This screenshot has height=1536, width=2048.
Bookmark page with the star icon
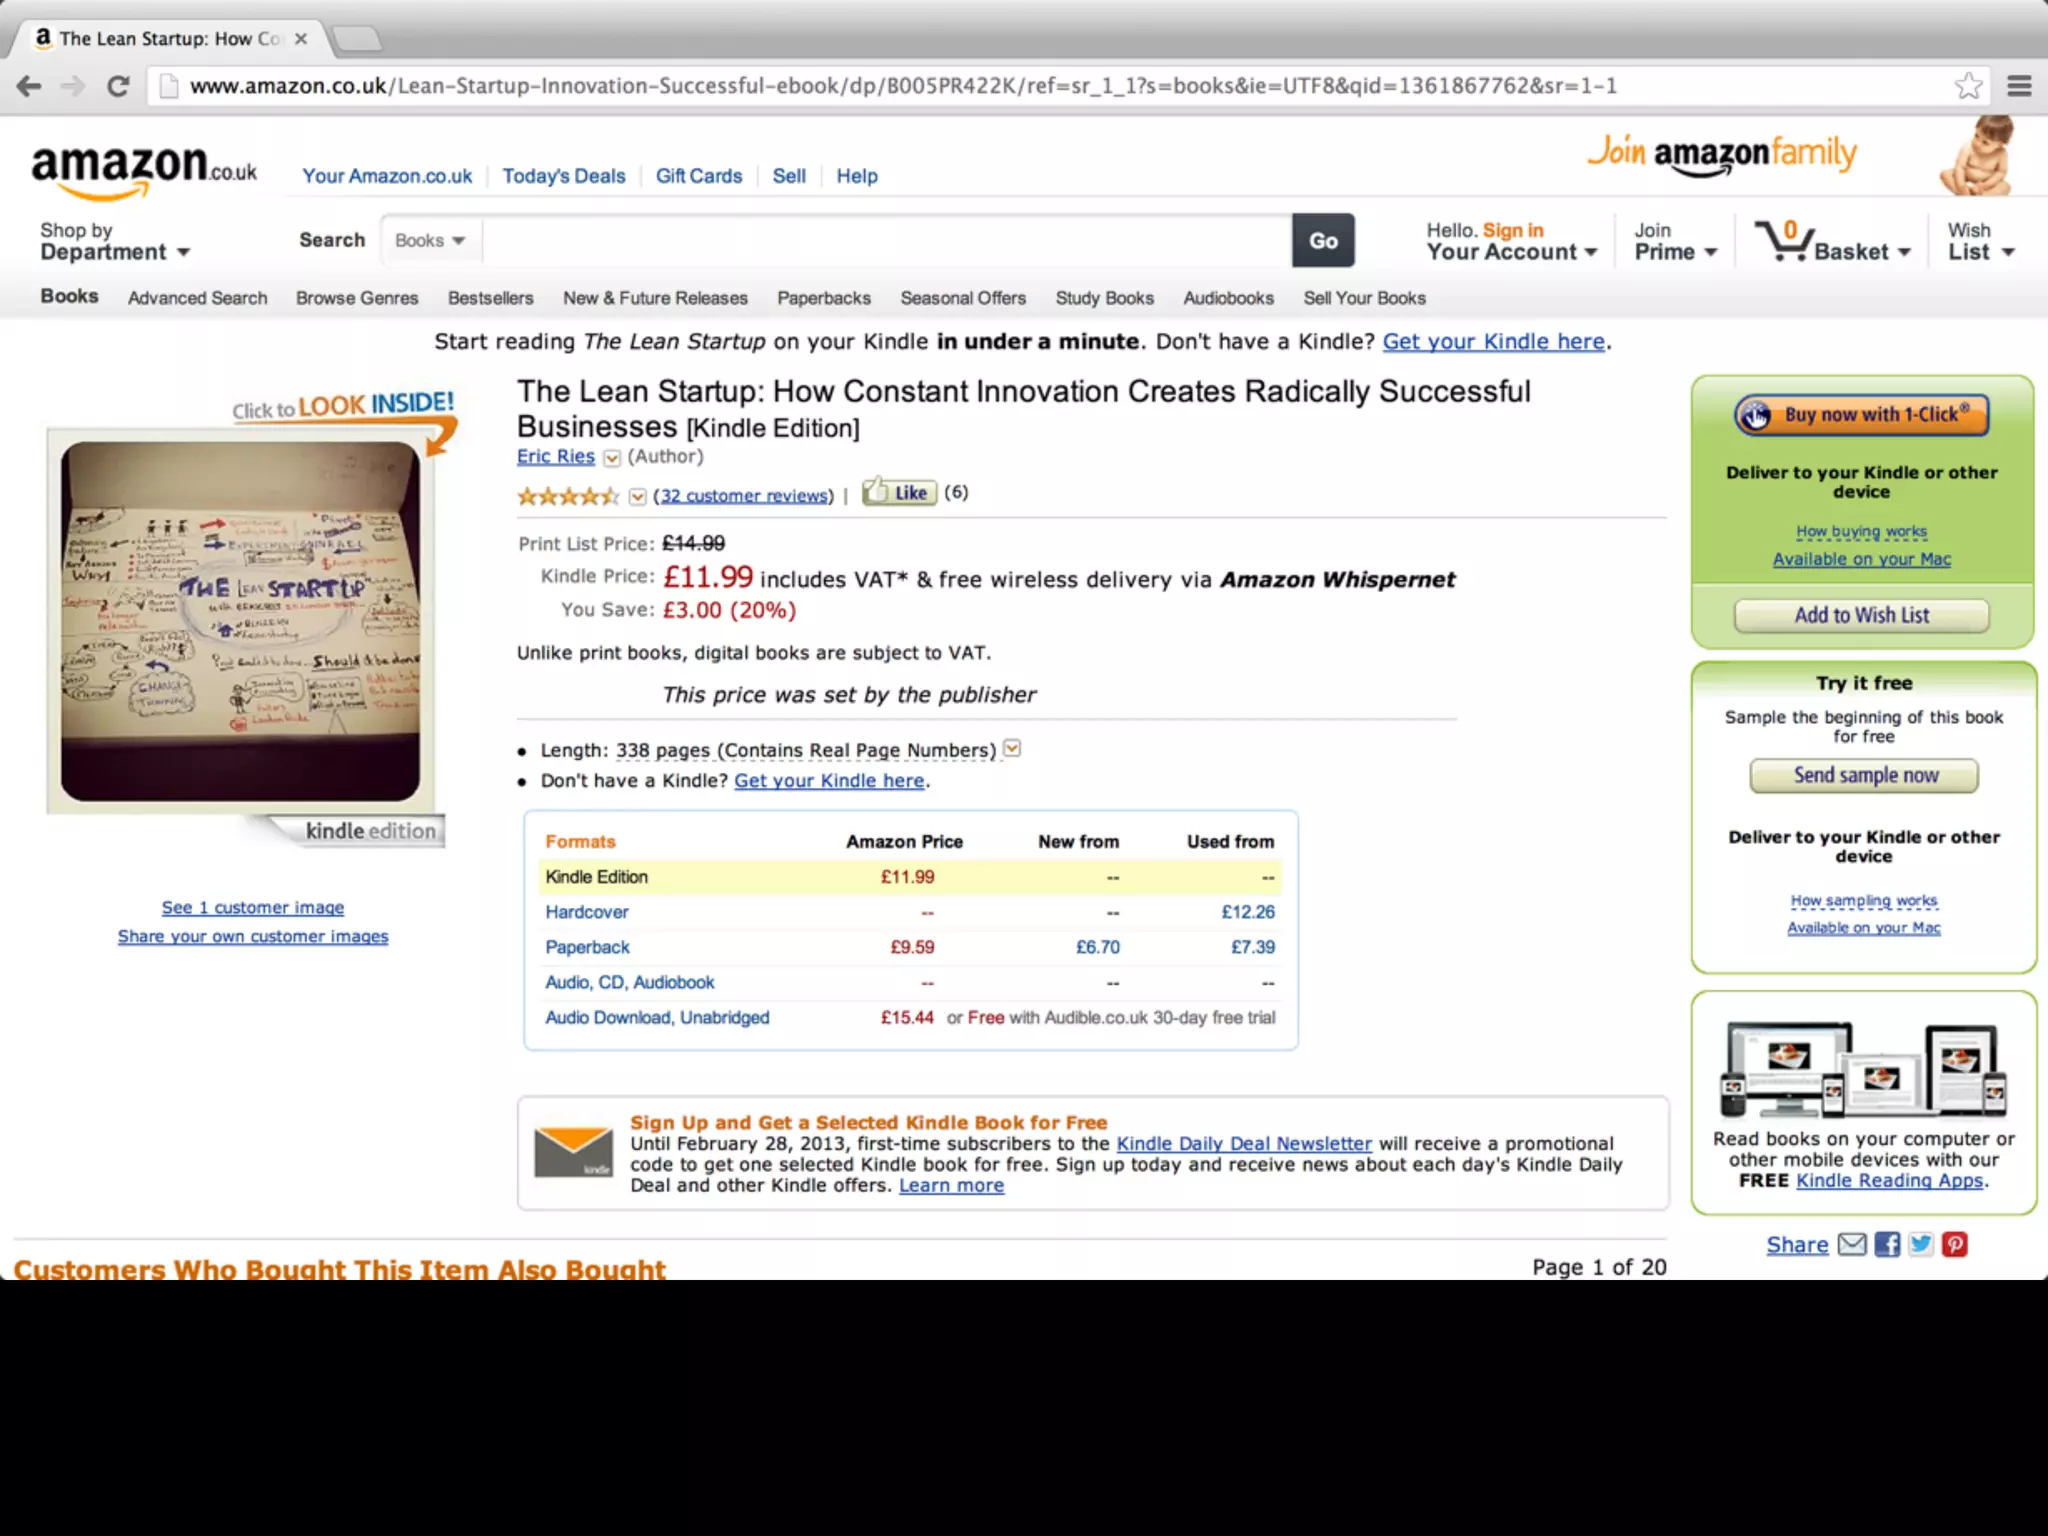click(x=1968, y=86)
